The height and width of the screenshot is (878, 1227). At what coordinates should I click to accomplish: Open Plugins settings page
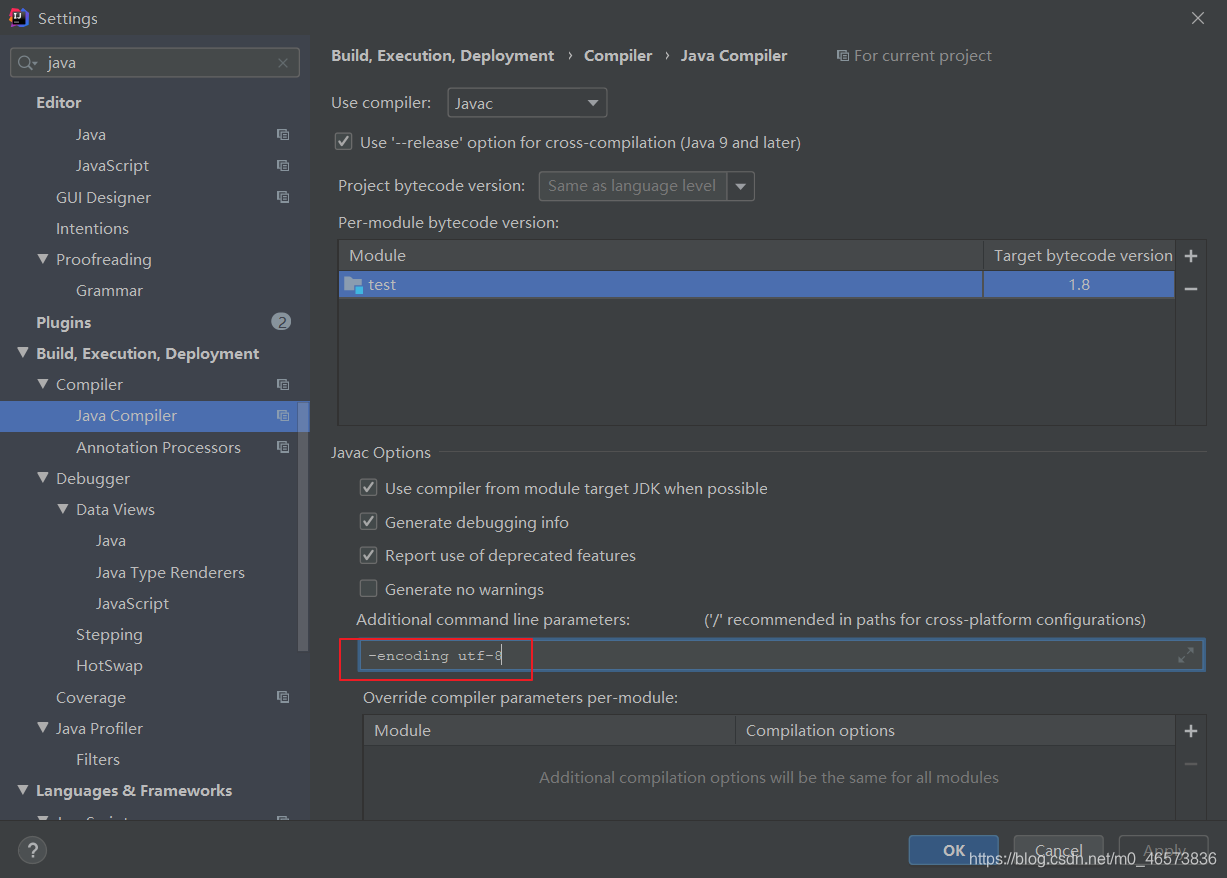tap(63, 322)
